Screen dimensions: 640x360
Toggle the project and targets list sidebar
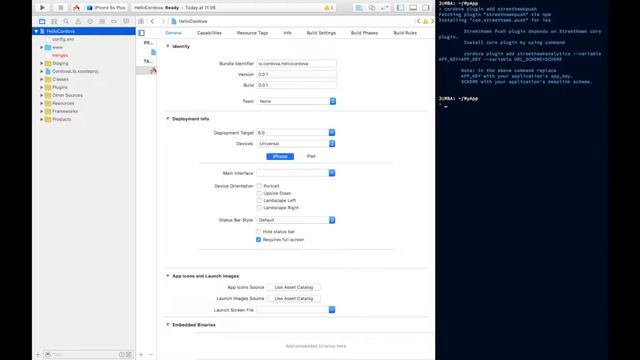[x=142, y=33]
